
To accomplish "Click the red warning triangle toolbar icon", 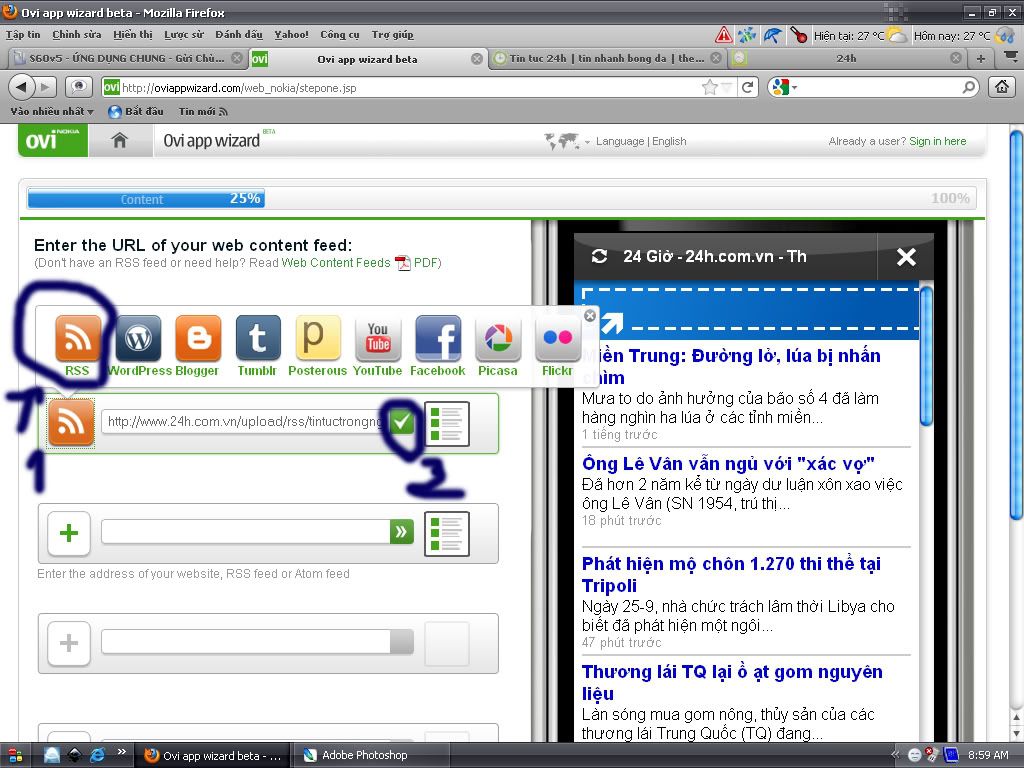I will point(723,35).
